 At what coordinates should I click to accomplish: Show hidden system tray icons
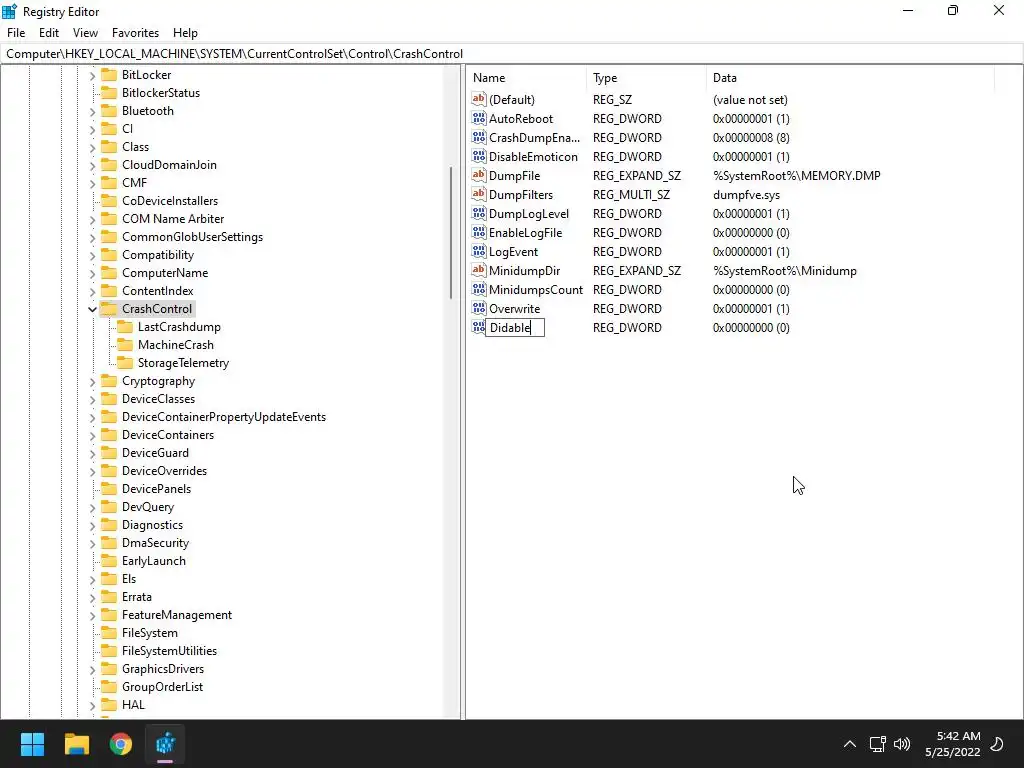point(850,744)
